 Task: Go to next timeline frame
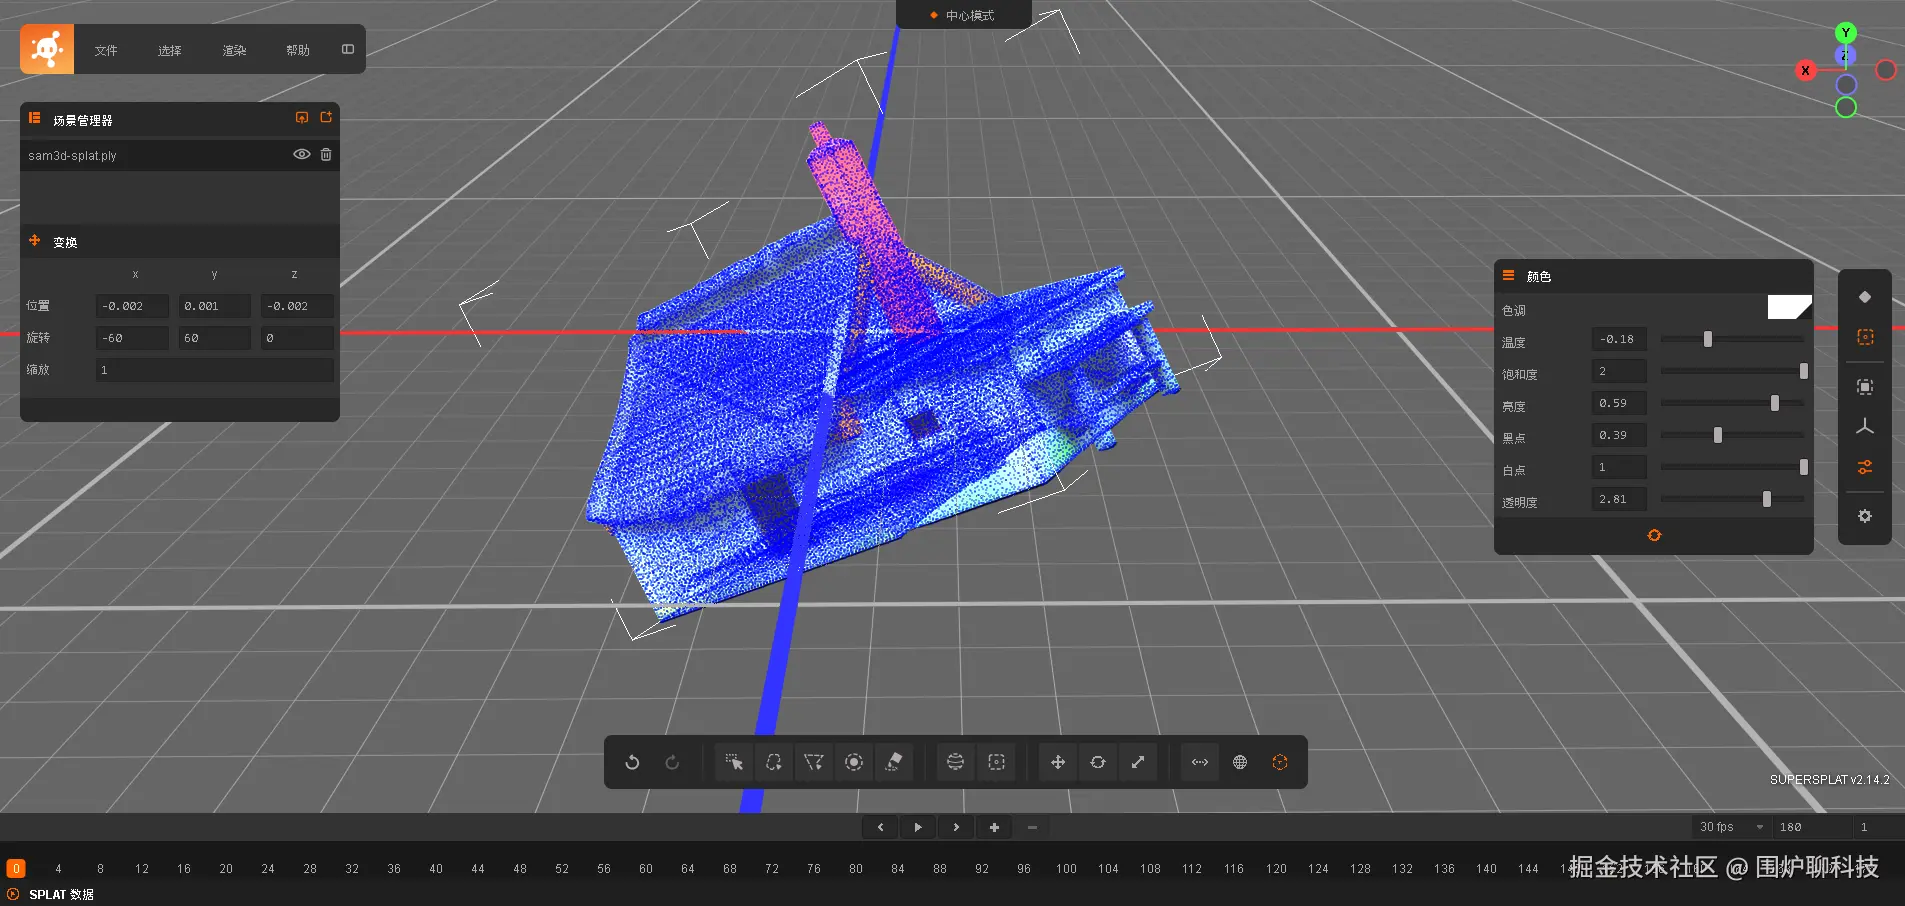956,827
